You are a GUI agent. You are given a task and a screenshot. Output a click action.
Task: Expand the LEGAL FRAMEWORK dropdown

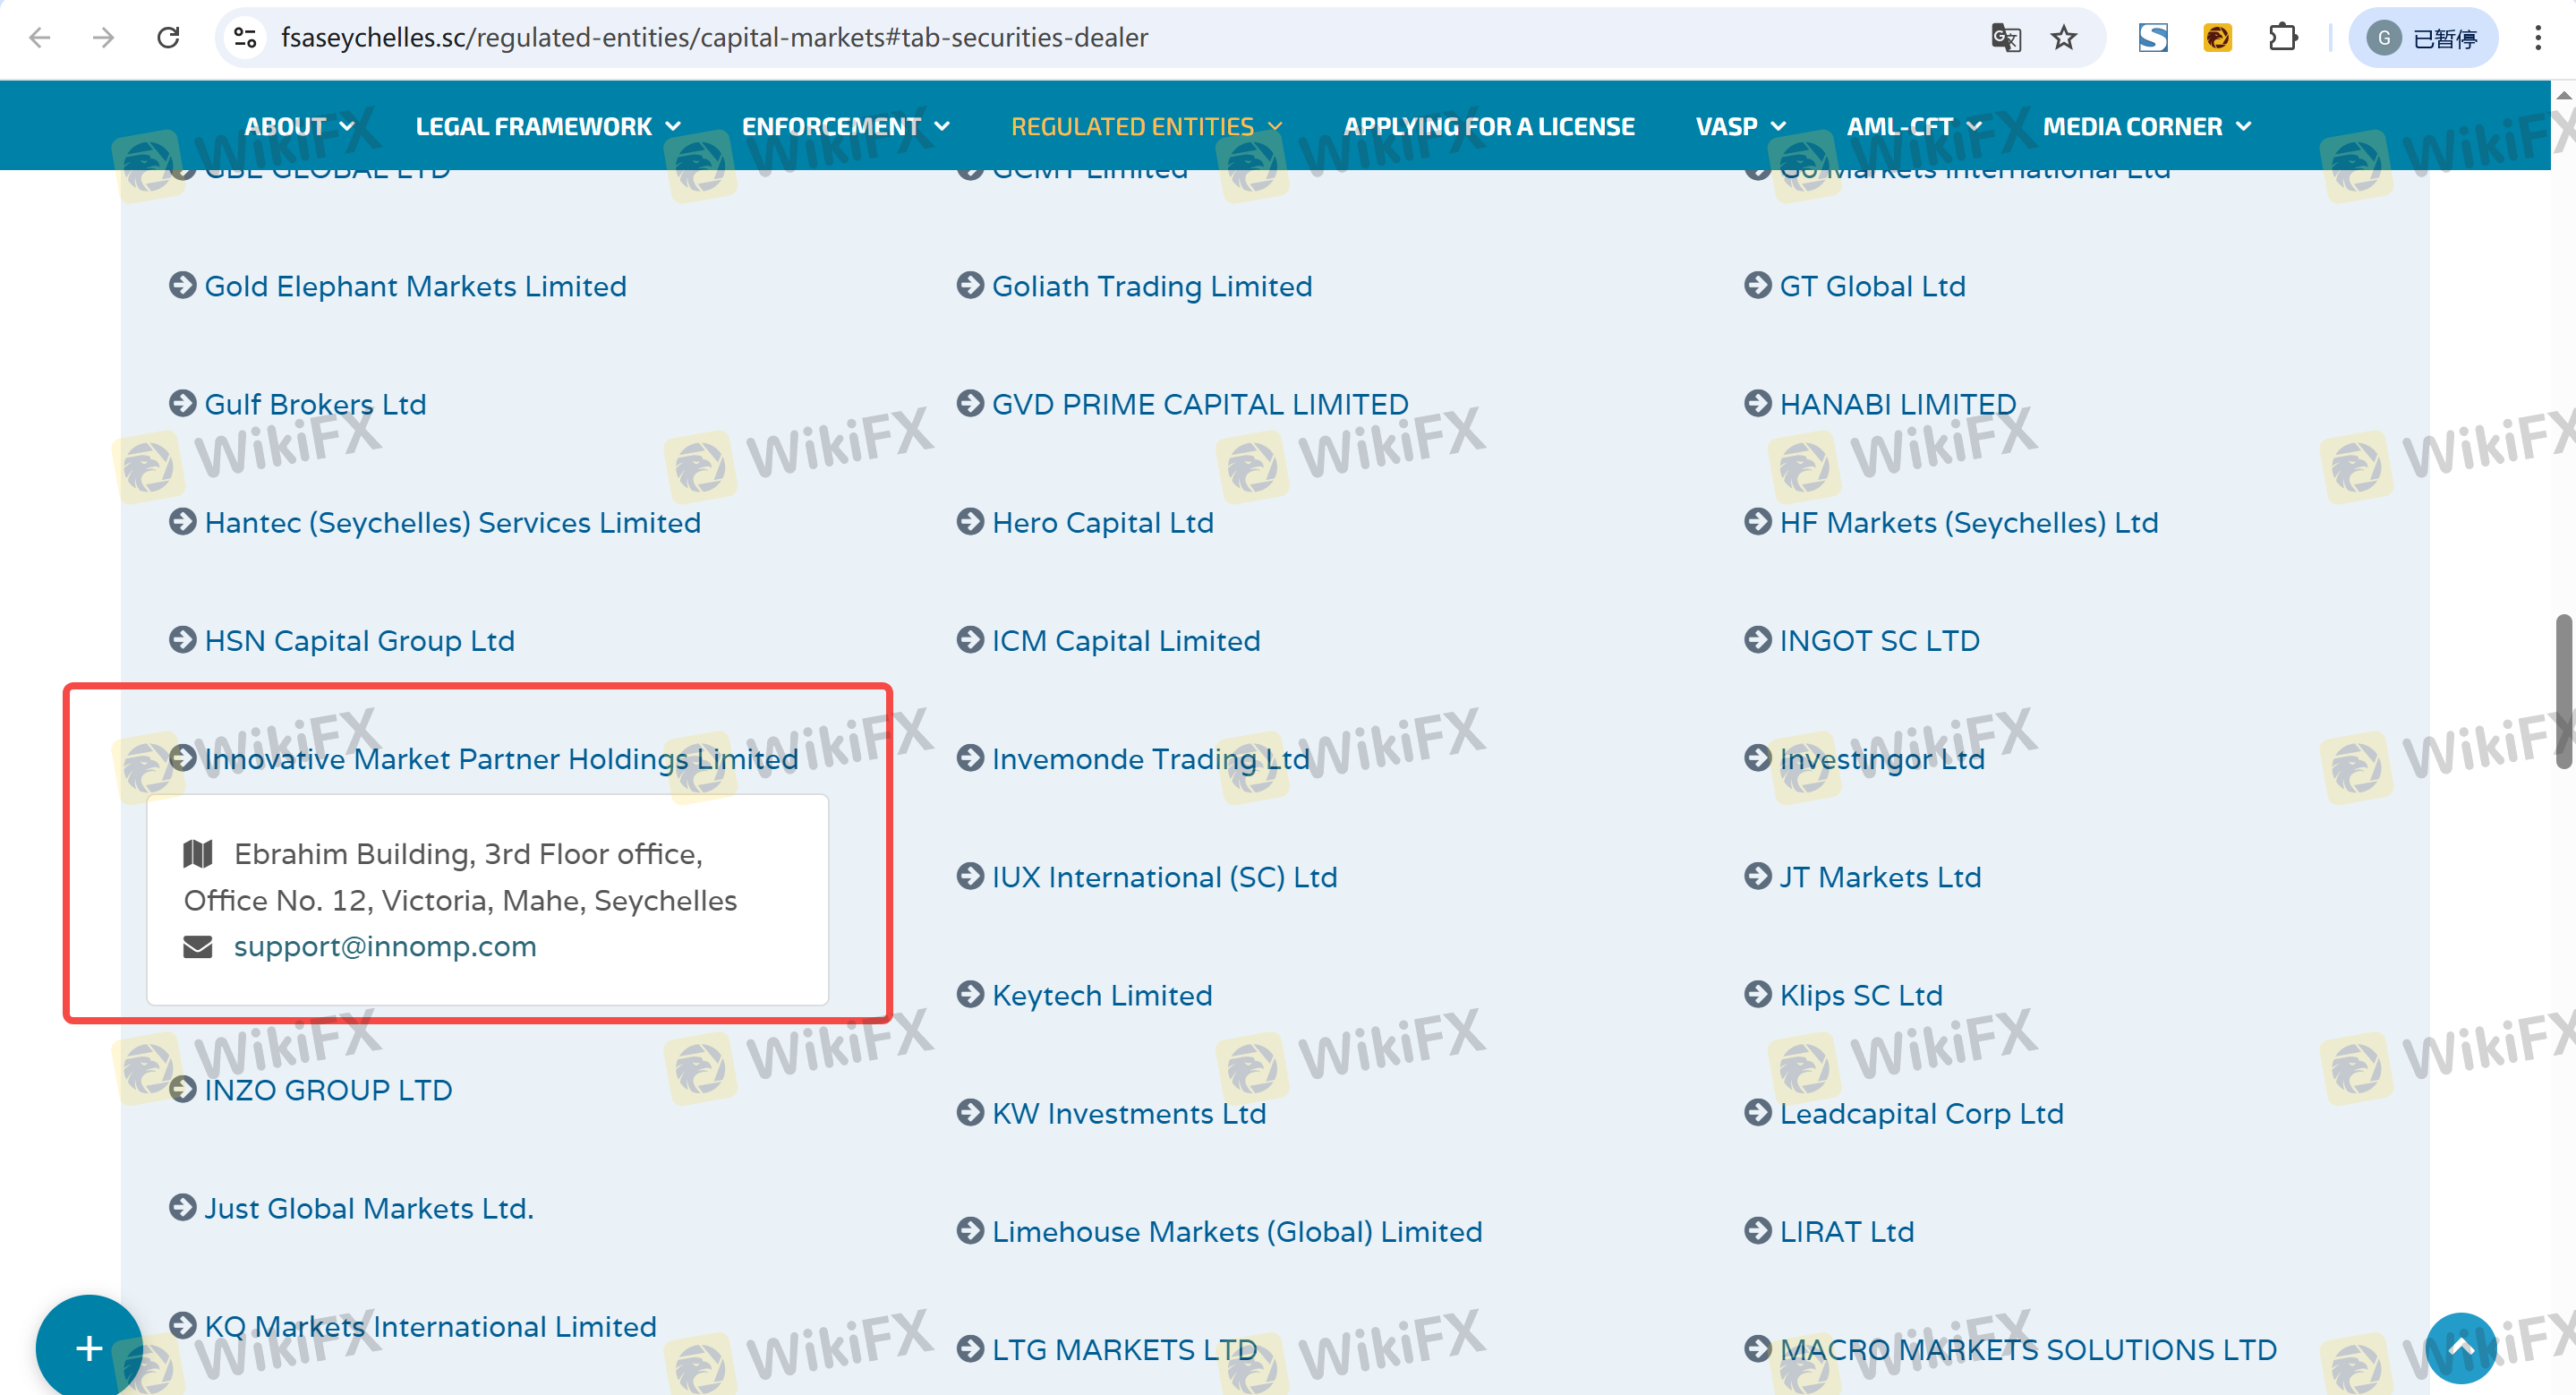(547, 127)
